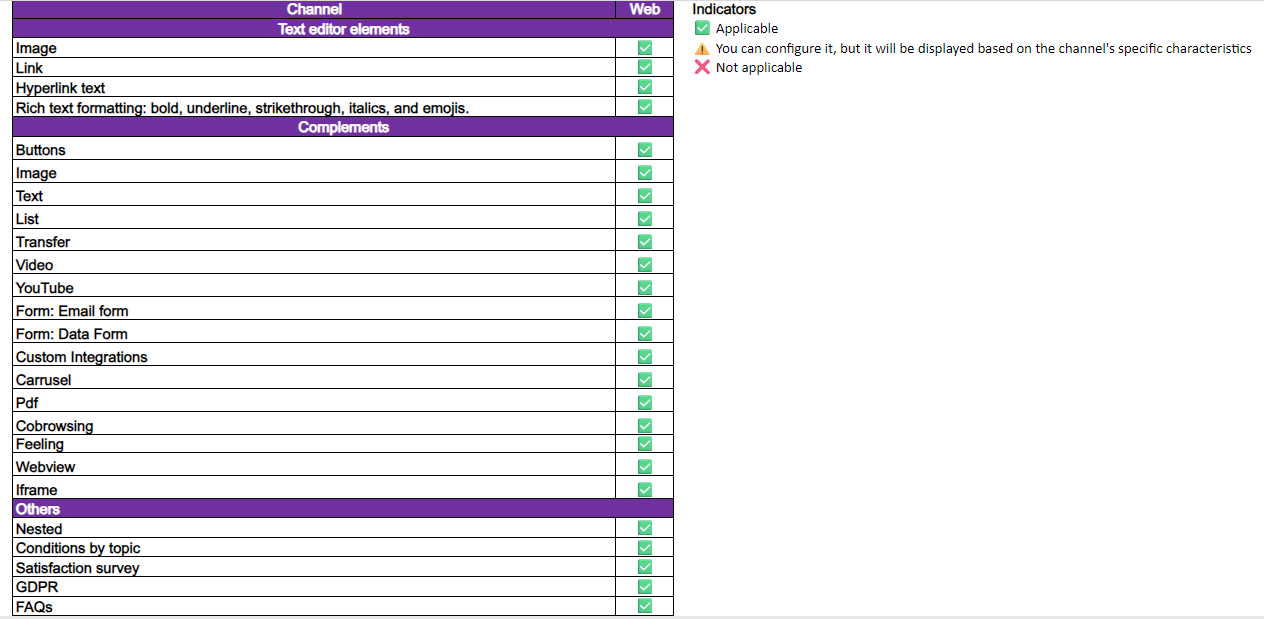Click the Others section header

click(x=343, y=509)
